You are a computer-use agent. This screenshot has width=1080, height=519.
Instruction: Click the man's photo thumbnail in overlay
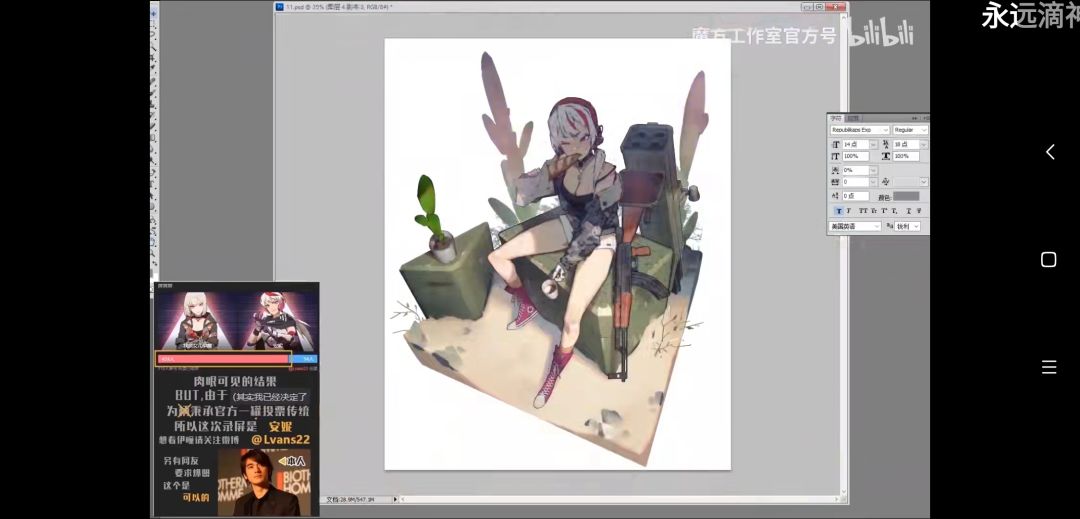(x=264, y=482)
